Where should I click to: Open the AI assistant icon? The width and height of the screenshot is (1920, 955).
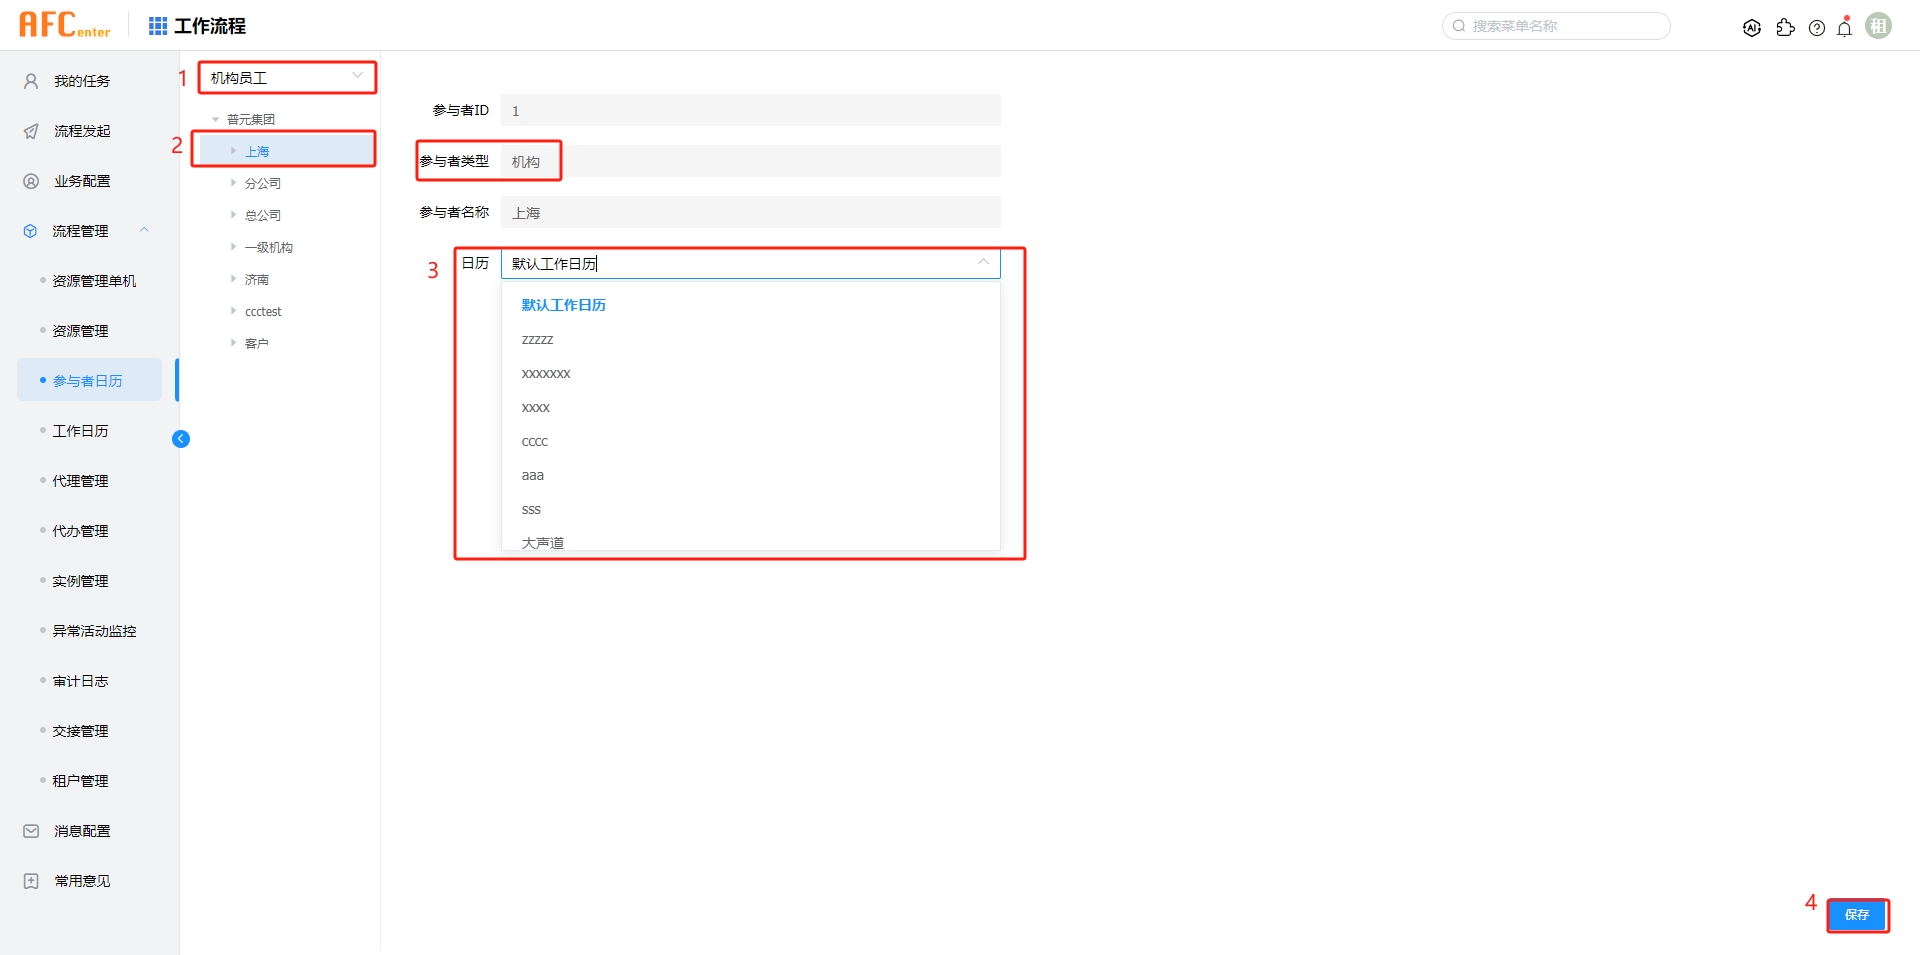coord(1751,28)
